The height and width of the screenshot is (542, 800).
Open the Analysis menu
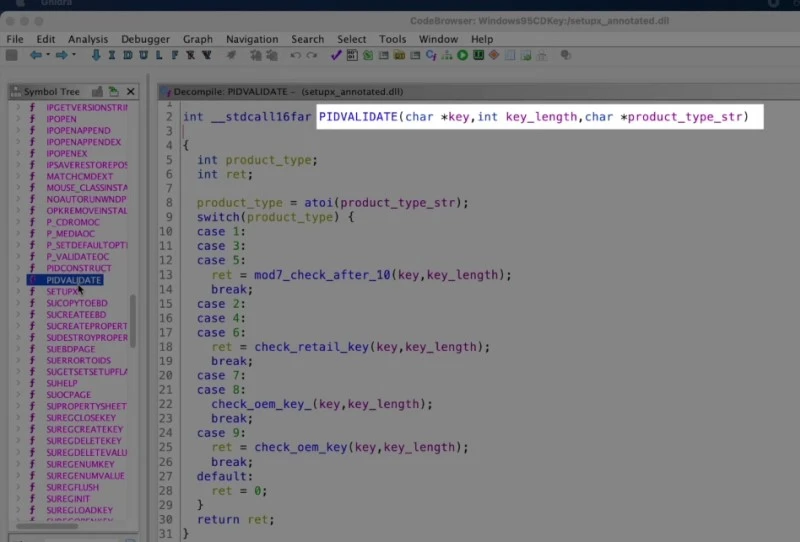[88, 39]
